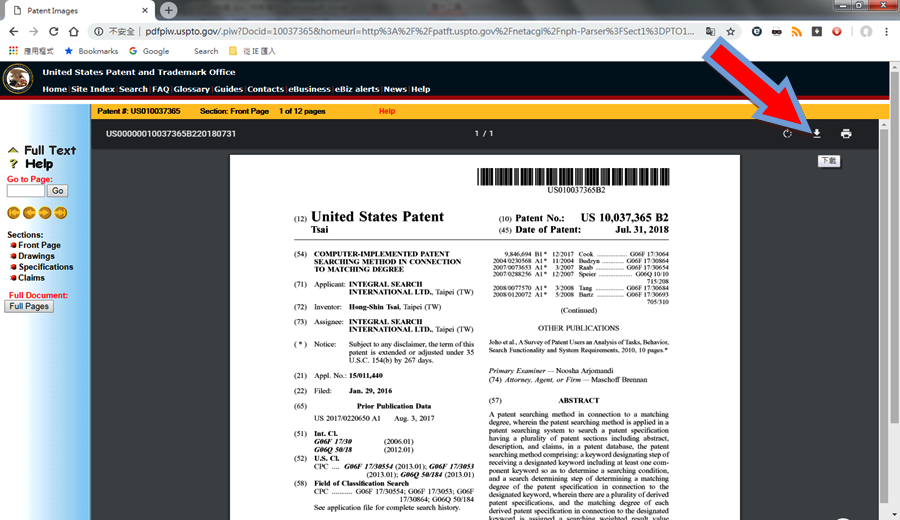Jump to Drawings section
The width and height of the screenshot is (900, 520).
pos(36,256)
